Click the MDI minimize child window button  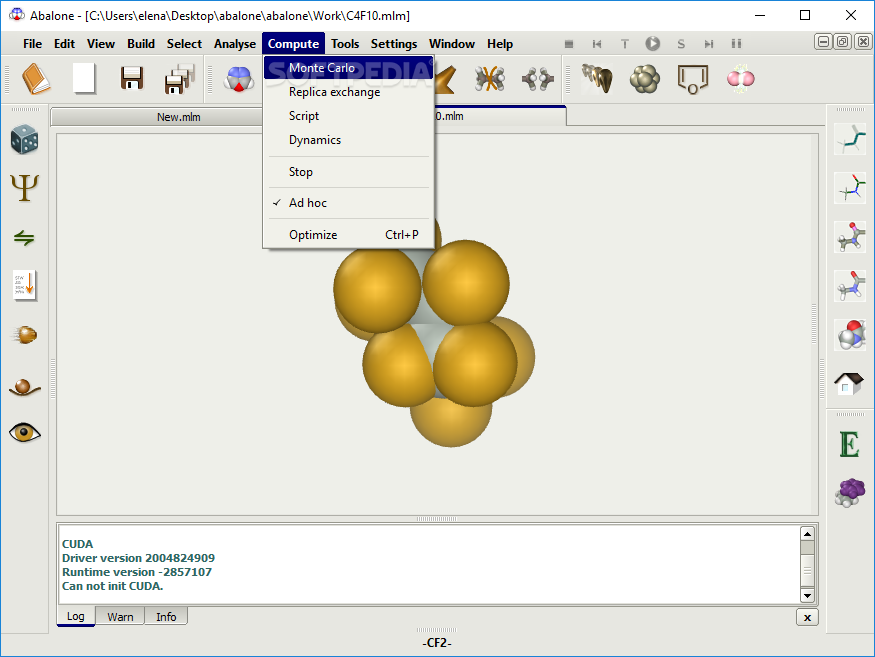point(823,42)
